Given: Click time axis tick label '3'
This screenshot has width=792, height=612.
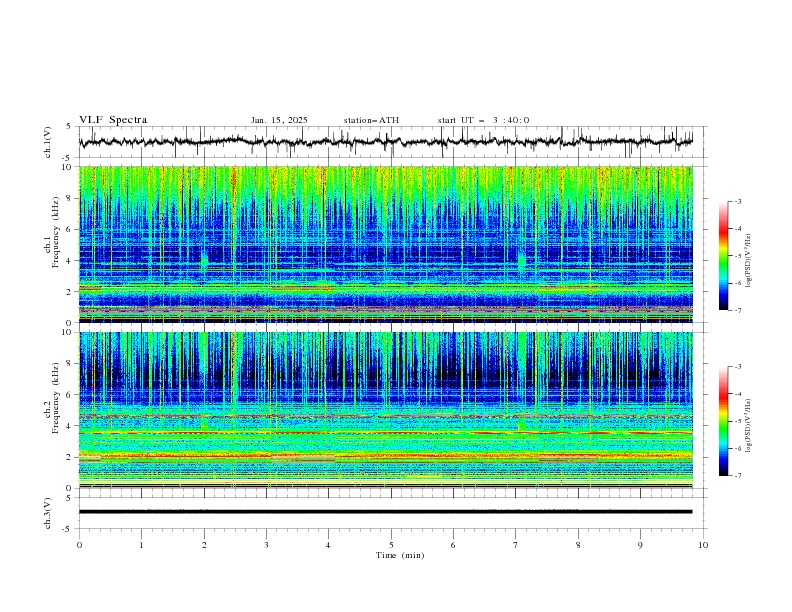Looking at the screenshot, I should 266,545.
